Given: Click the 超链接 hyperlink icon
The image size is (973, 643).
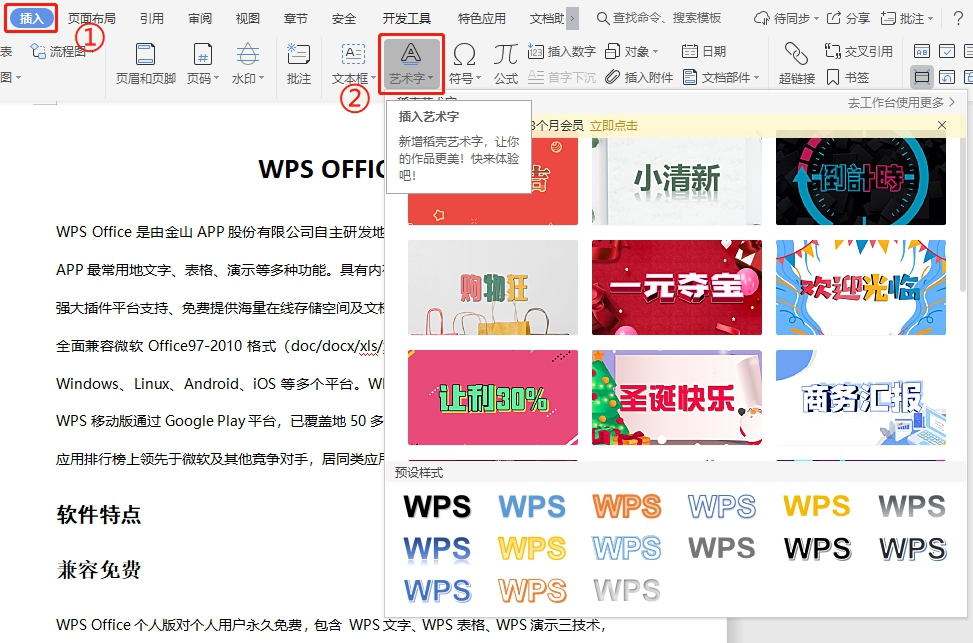Looking at the screenshot, I should coord(796,55).
